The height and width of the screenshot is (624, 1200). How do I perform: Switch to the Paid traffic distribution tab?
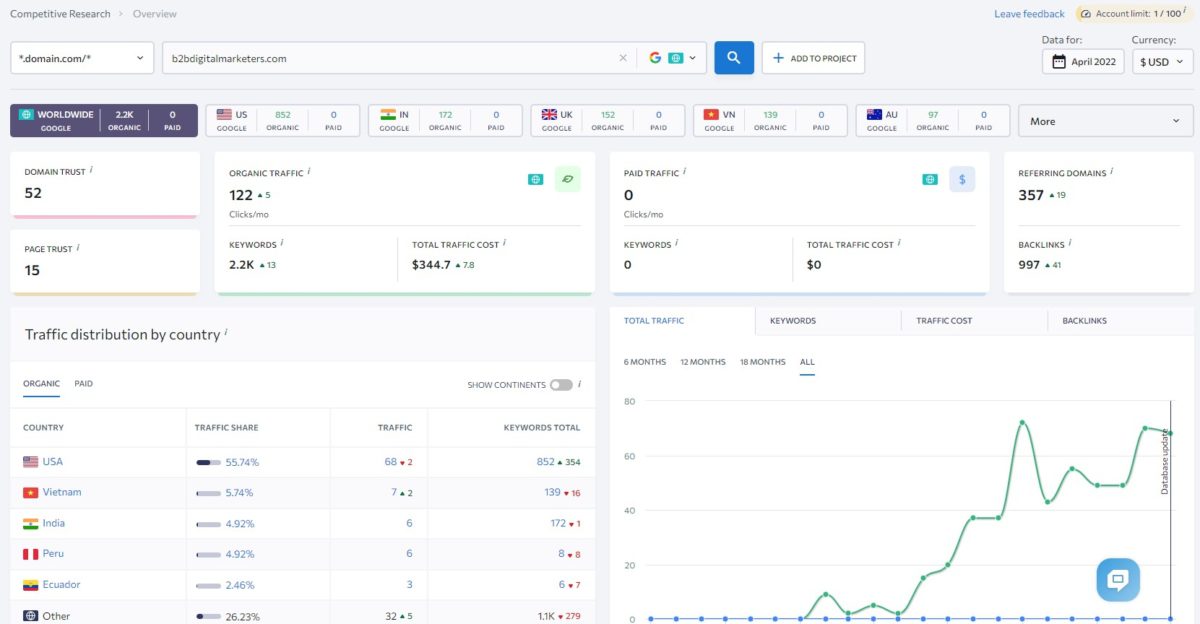coord(83,384)
